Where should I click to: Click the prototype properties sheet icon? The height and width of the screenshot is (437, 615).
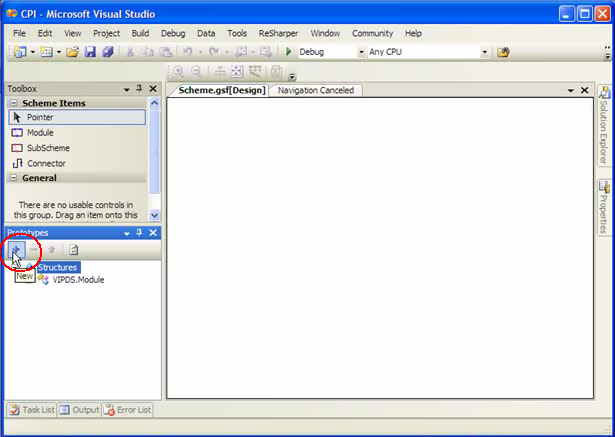74,250
